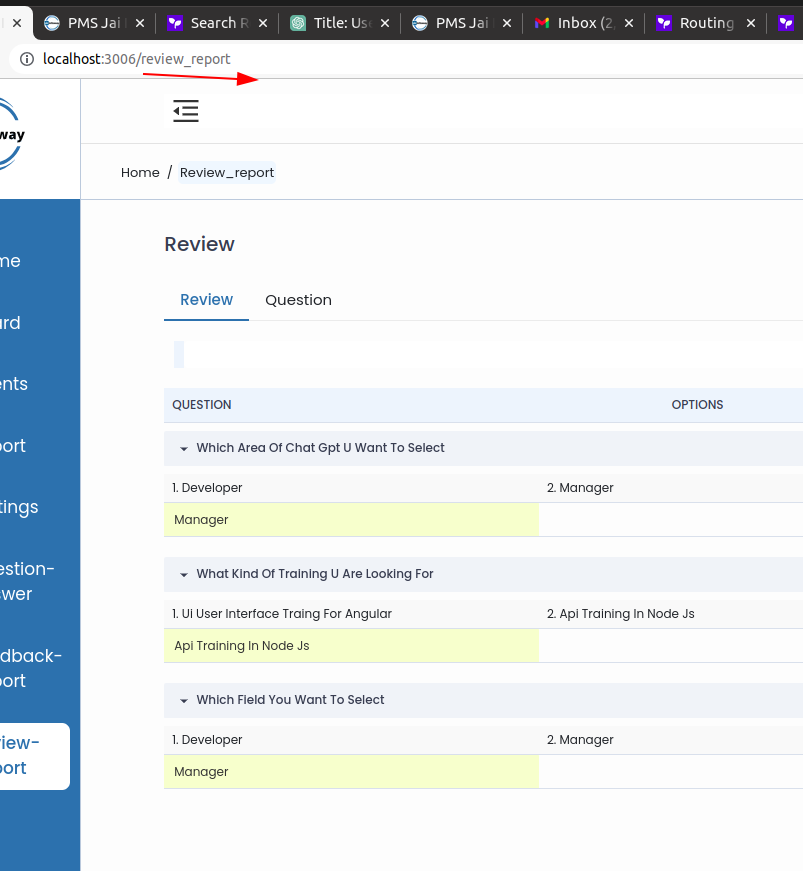Go to Home via breadcrumb link
This screenshot has width=803, height=871.
(x=140, y=173)
